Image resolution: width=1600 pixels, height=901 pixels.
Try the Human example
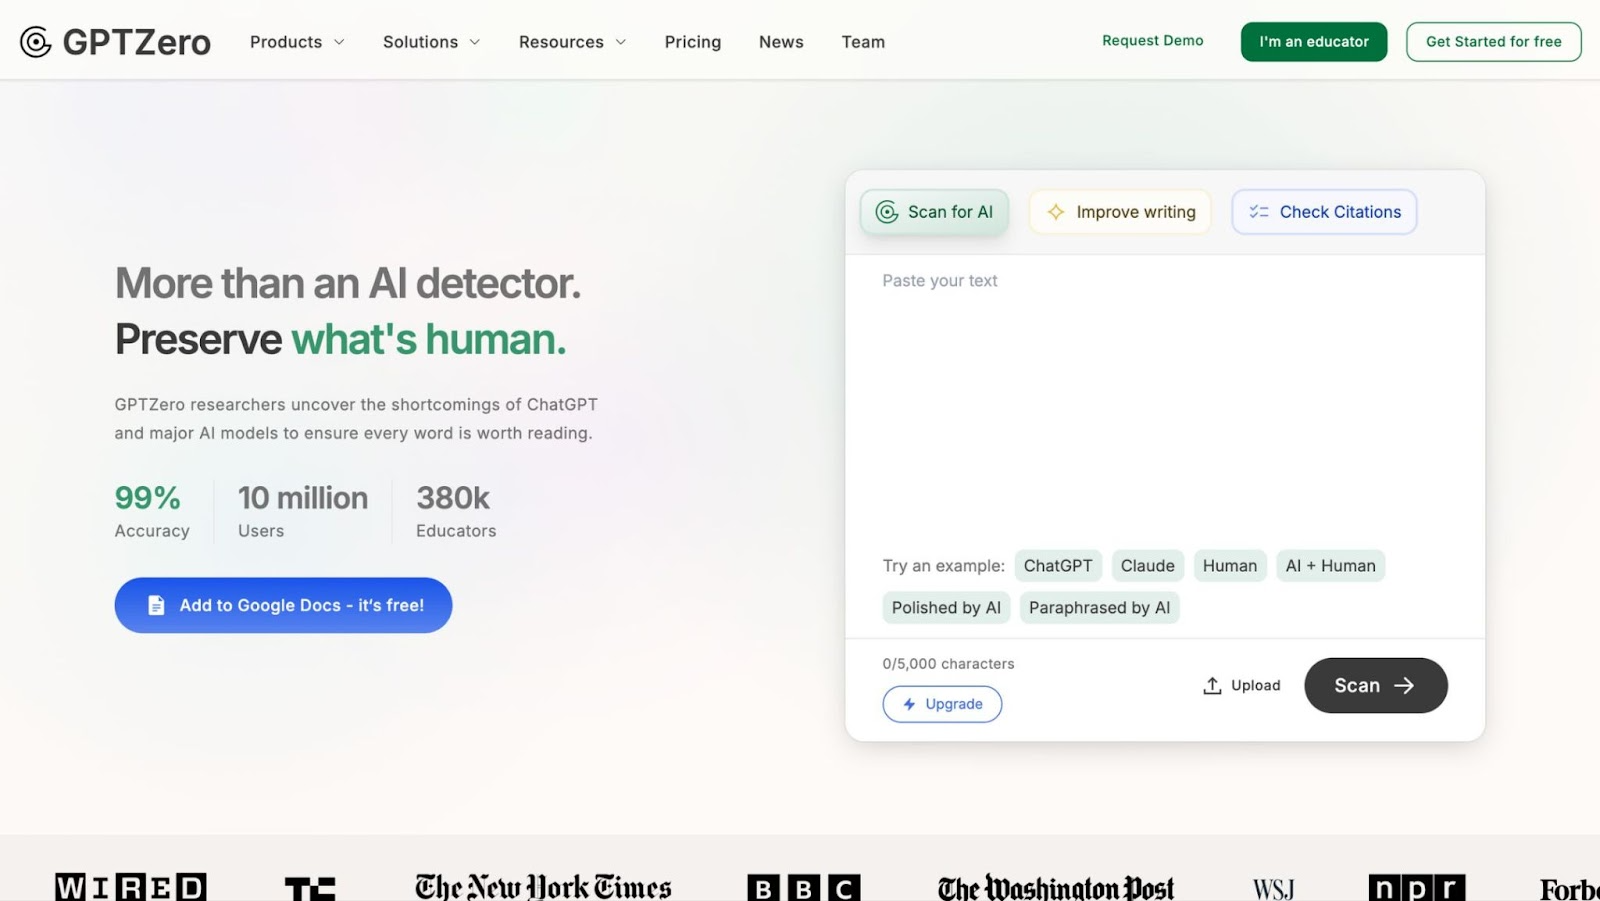click(1230, 566)
